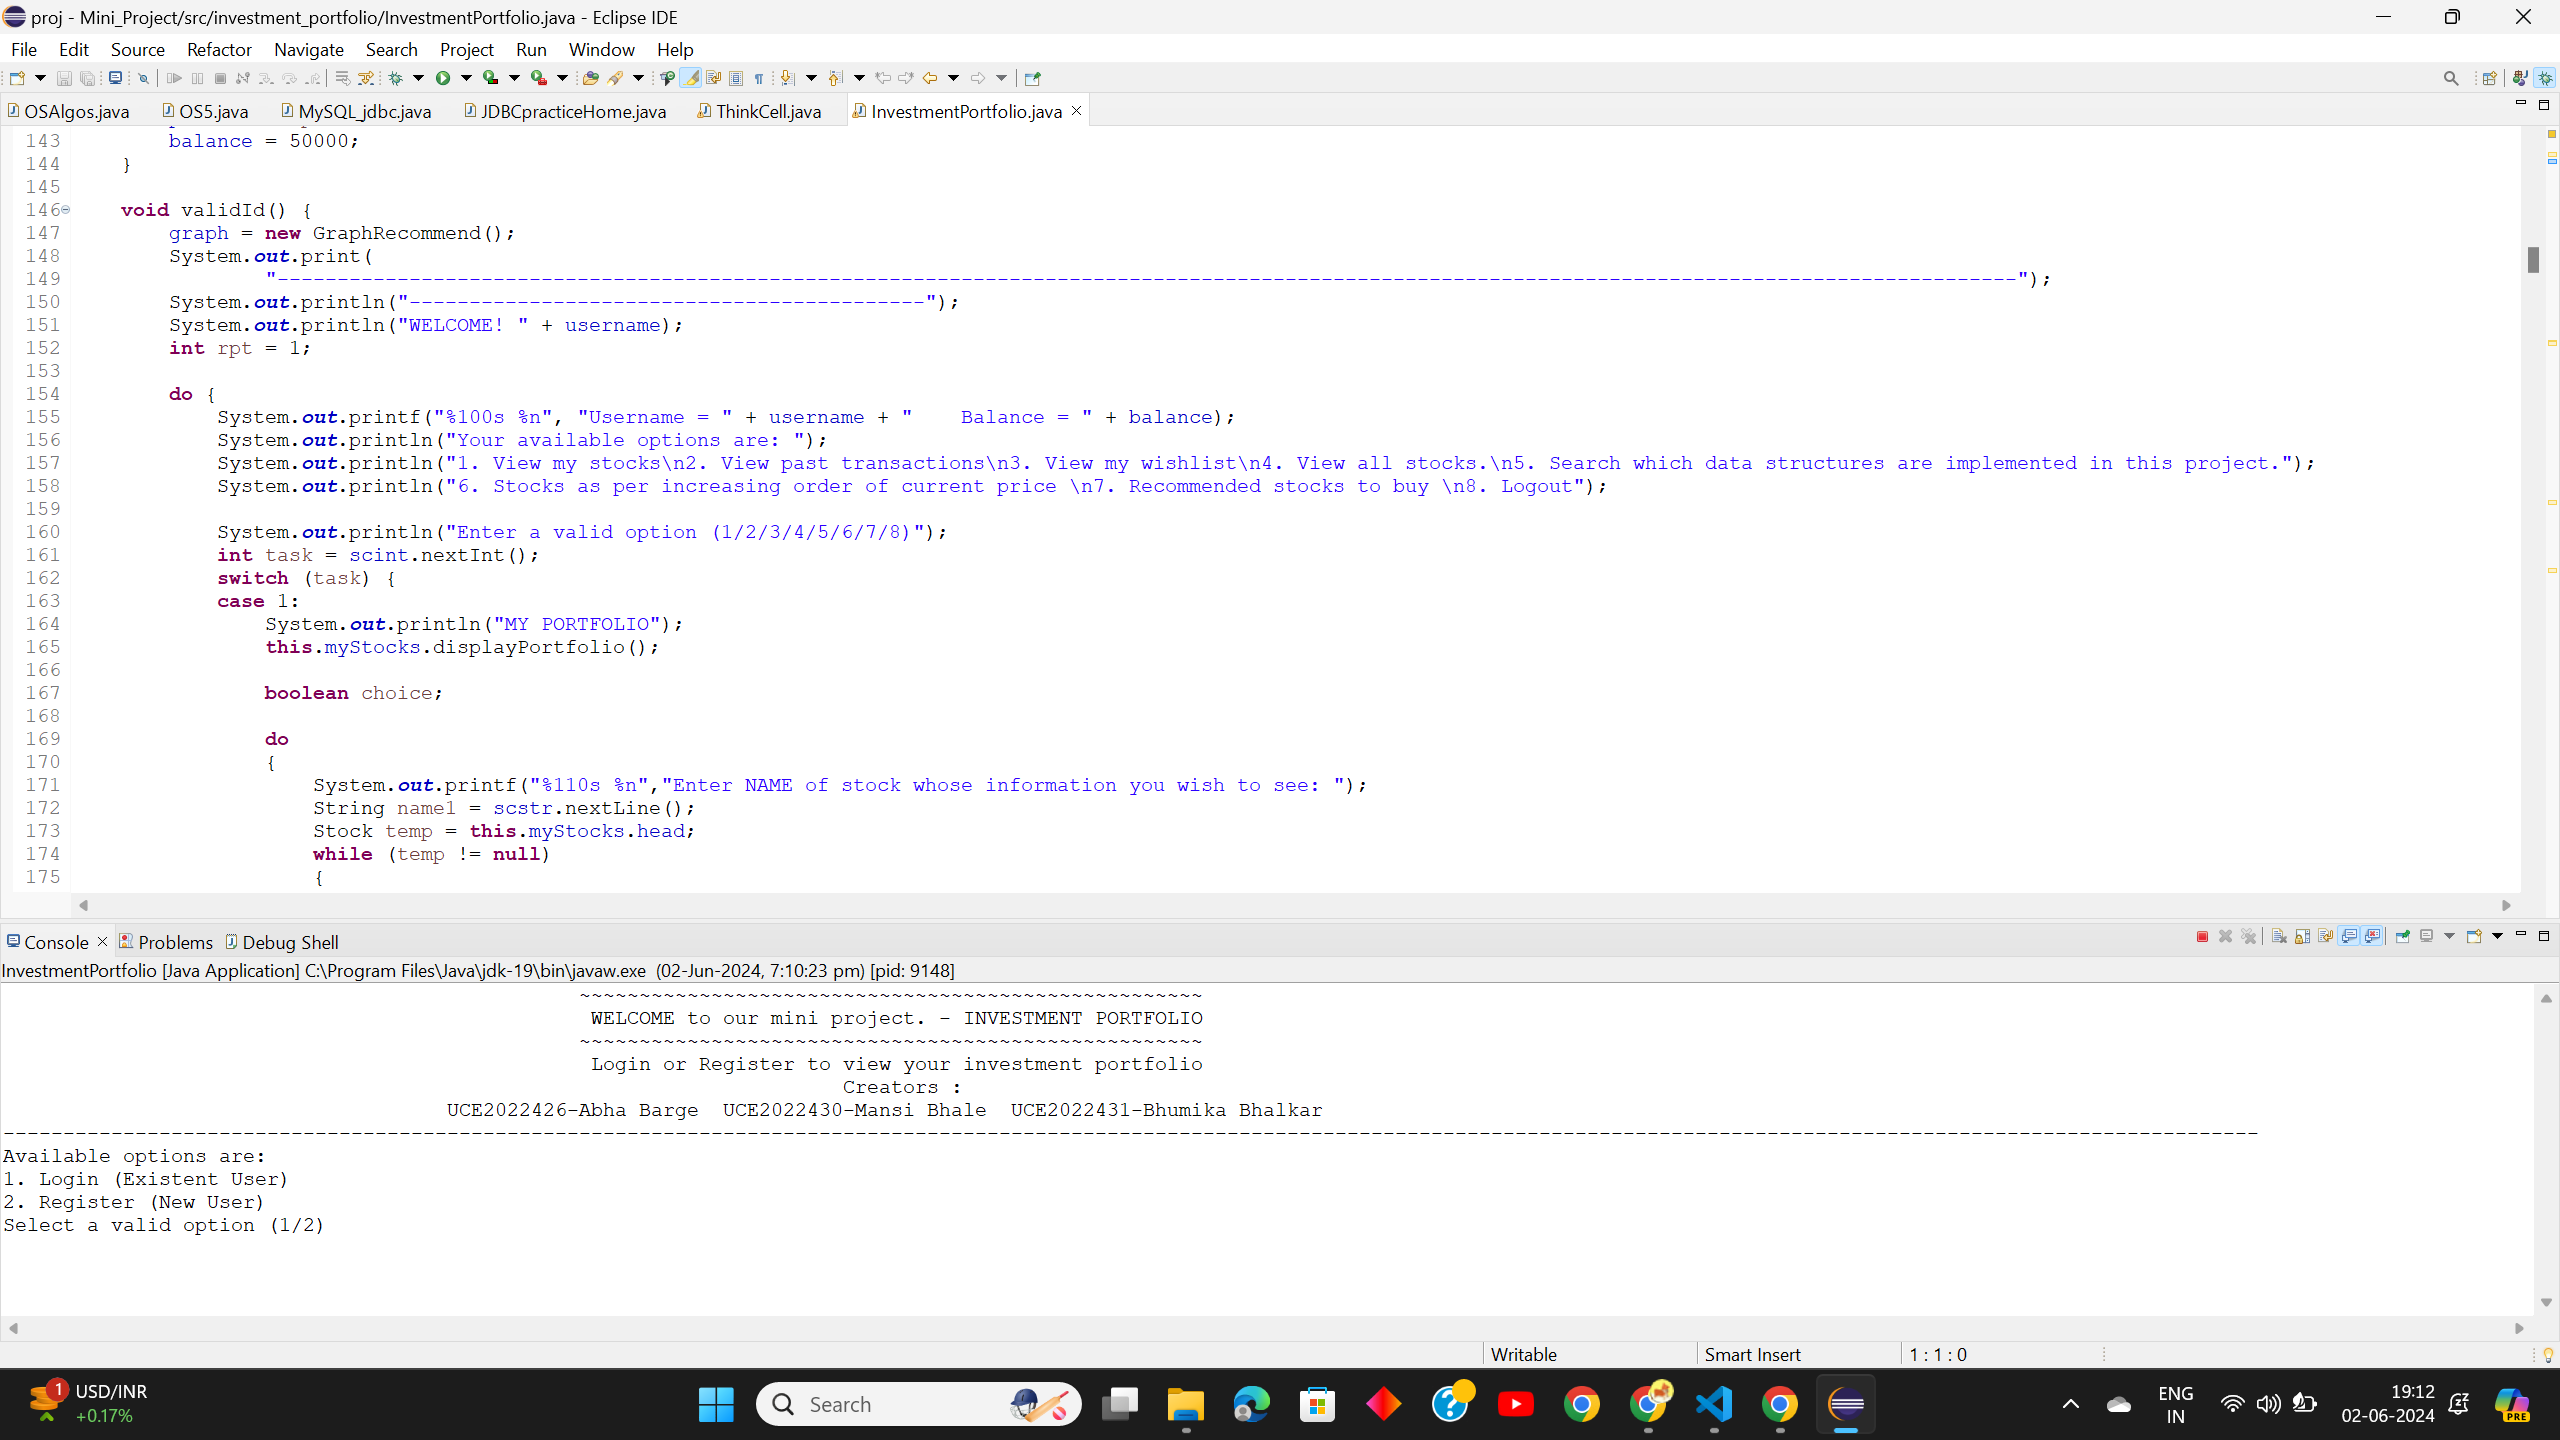The image size is (2560, 1440).
Task: Open Visual Studio Code from the taskbar
Action: click(x=1714, y=1404)
